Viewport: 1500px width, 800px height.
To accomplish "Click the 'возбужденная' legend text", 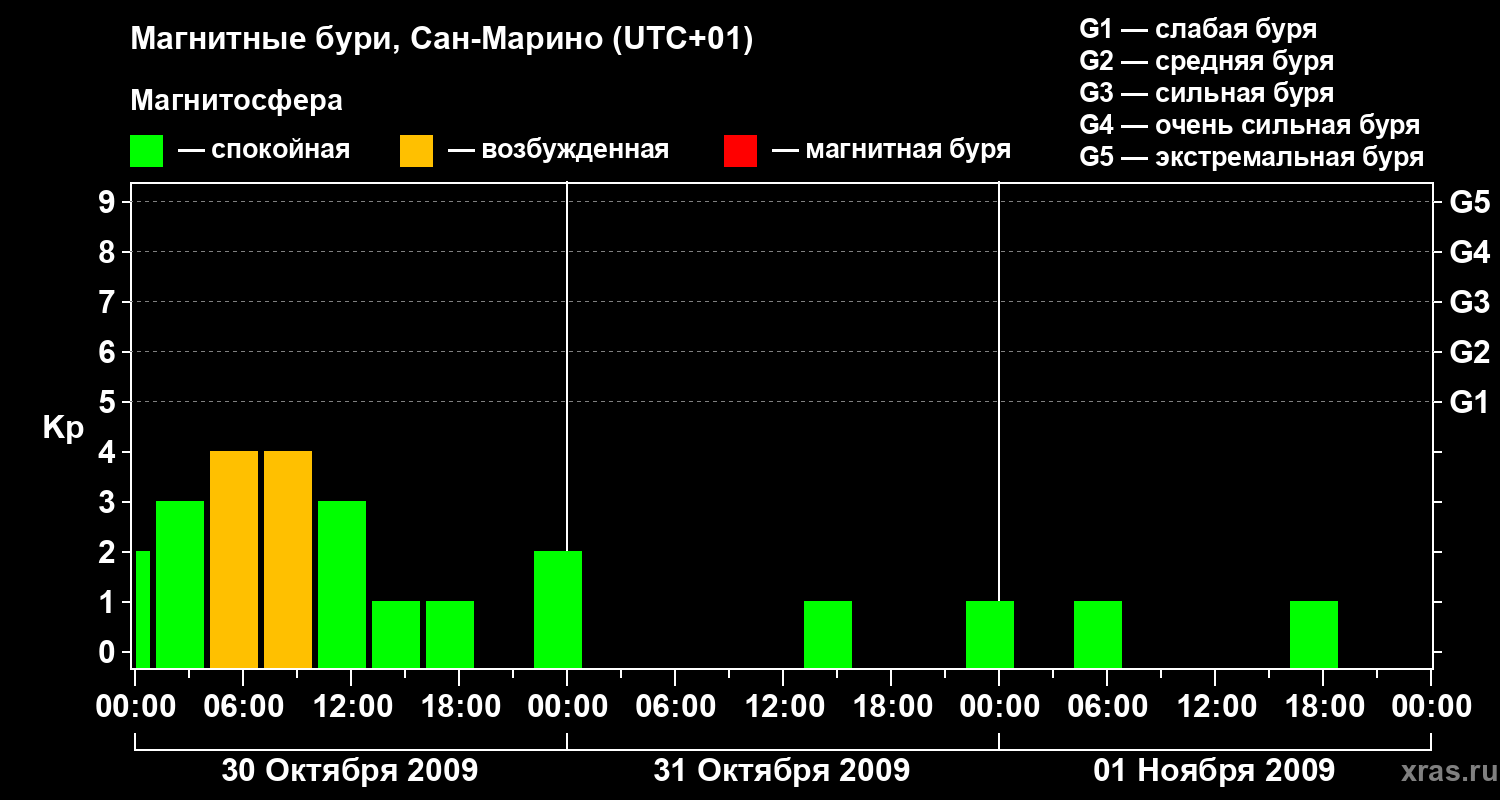I will pos(575,150).
